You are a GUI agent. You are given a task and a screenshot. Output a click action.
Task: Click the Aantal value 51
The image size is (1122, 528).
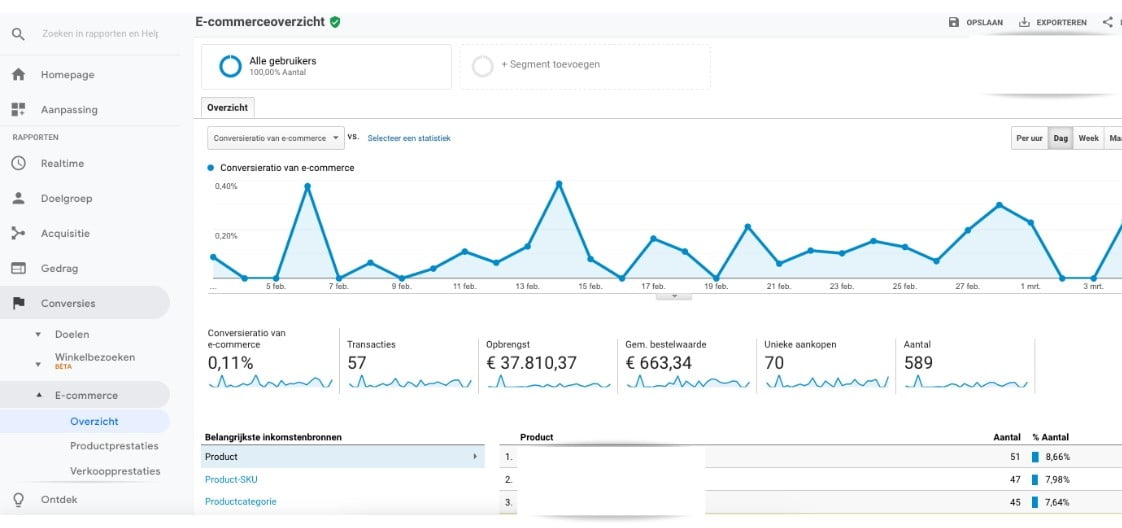[x=1015, y=456]
